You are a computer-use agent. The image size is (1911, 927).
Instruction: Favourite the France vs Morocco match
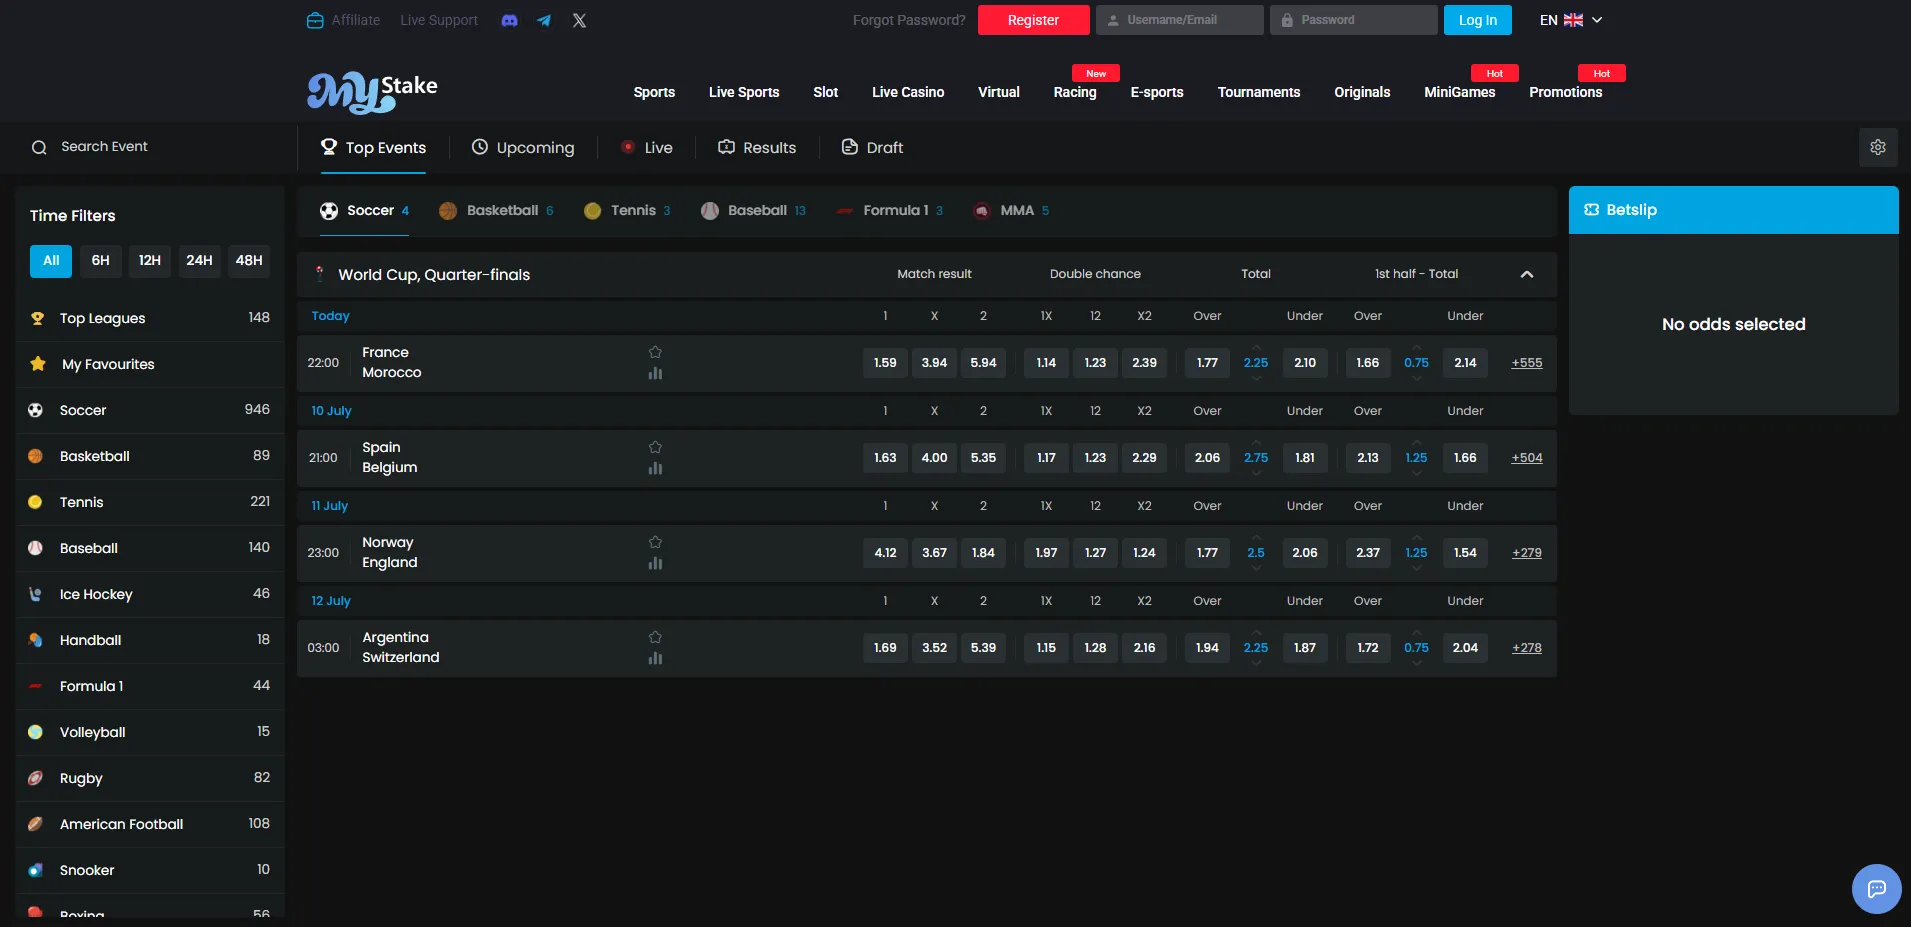tap(655, 352)
